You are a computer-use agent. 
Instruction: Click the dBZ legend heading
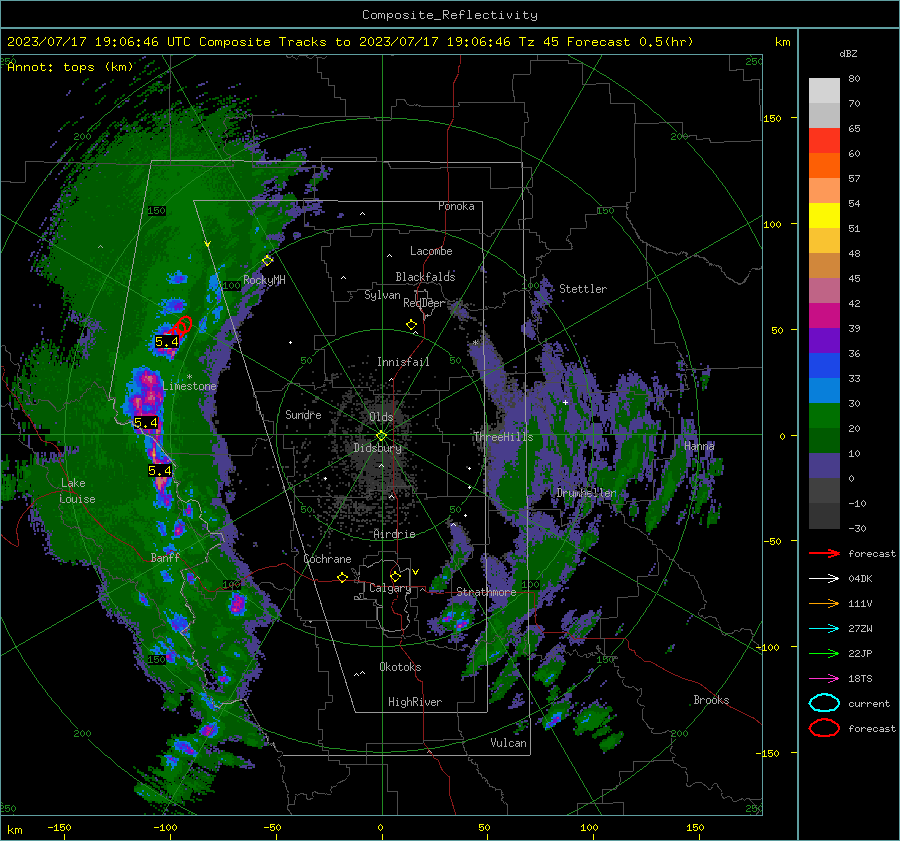point(848,54)
